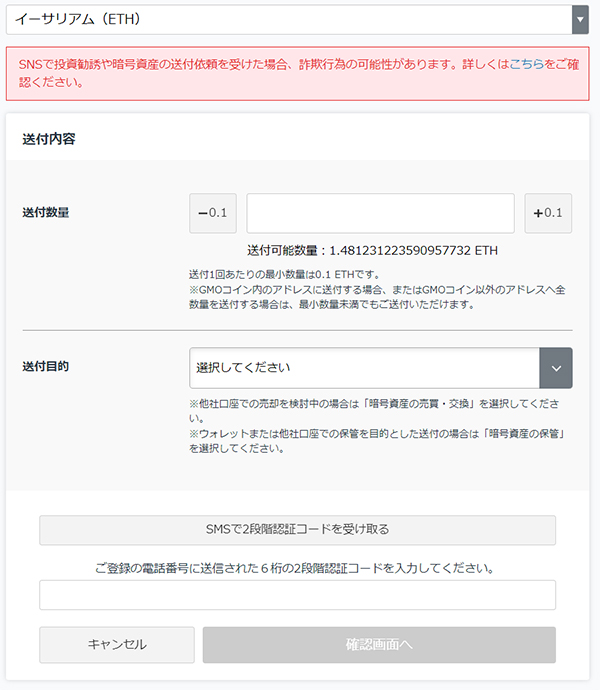The image size is (600, 690).
Task: Select the 送付可能数量 1.481231223590957732 ETH text
Action: (372, 251)
